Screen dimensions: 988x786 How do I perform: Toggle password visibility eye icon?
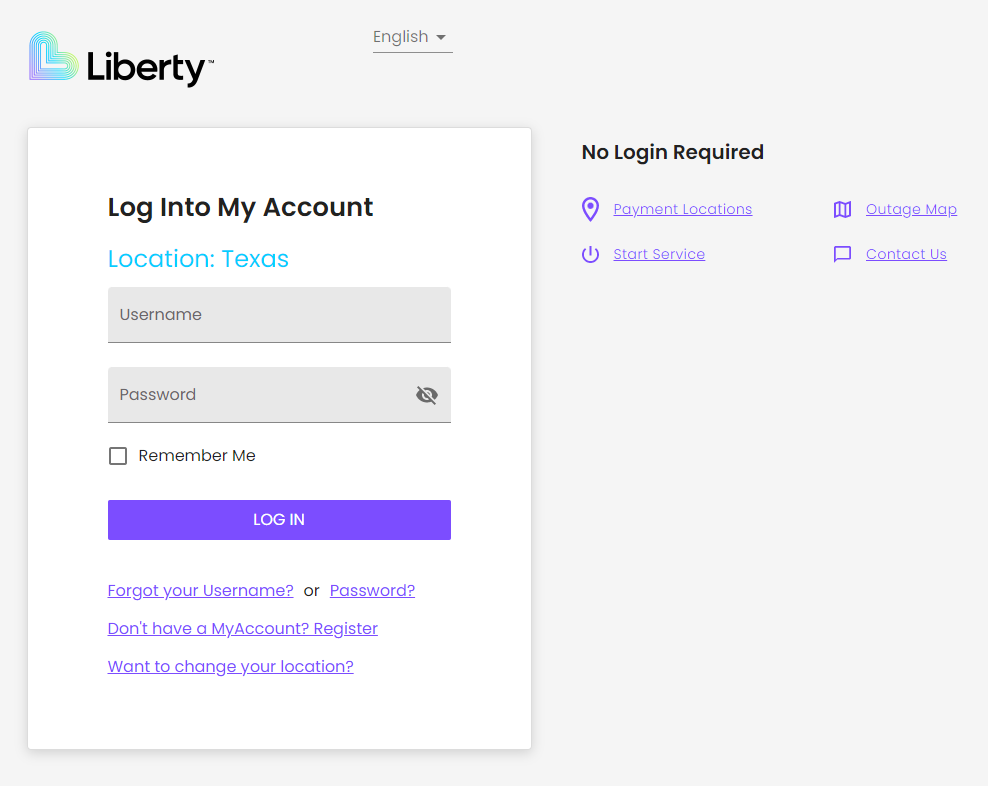pos(427,395)
